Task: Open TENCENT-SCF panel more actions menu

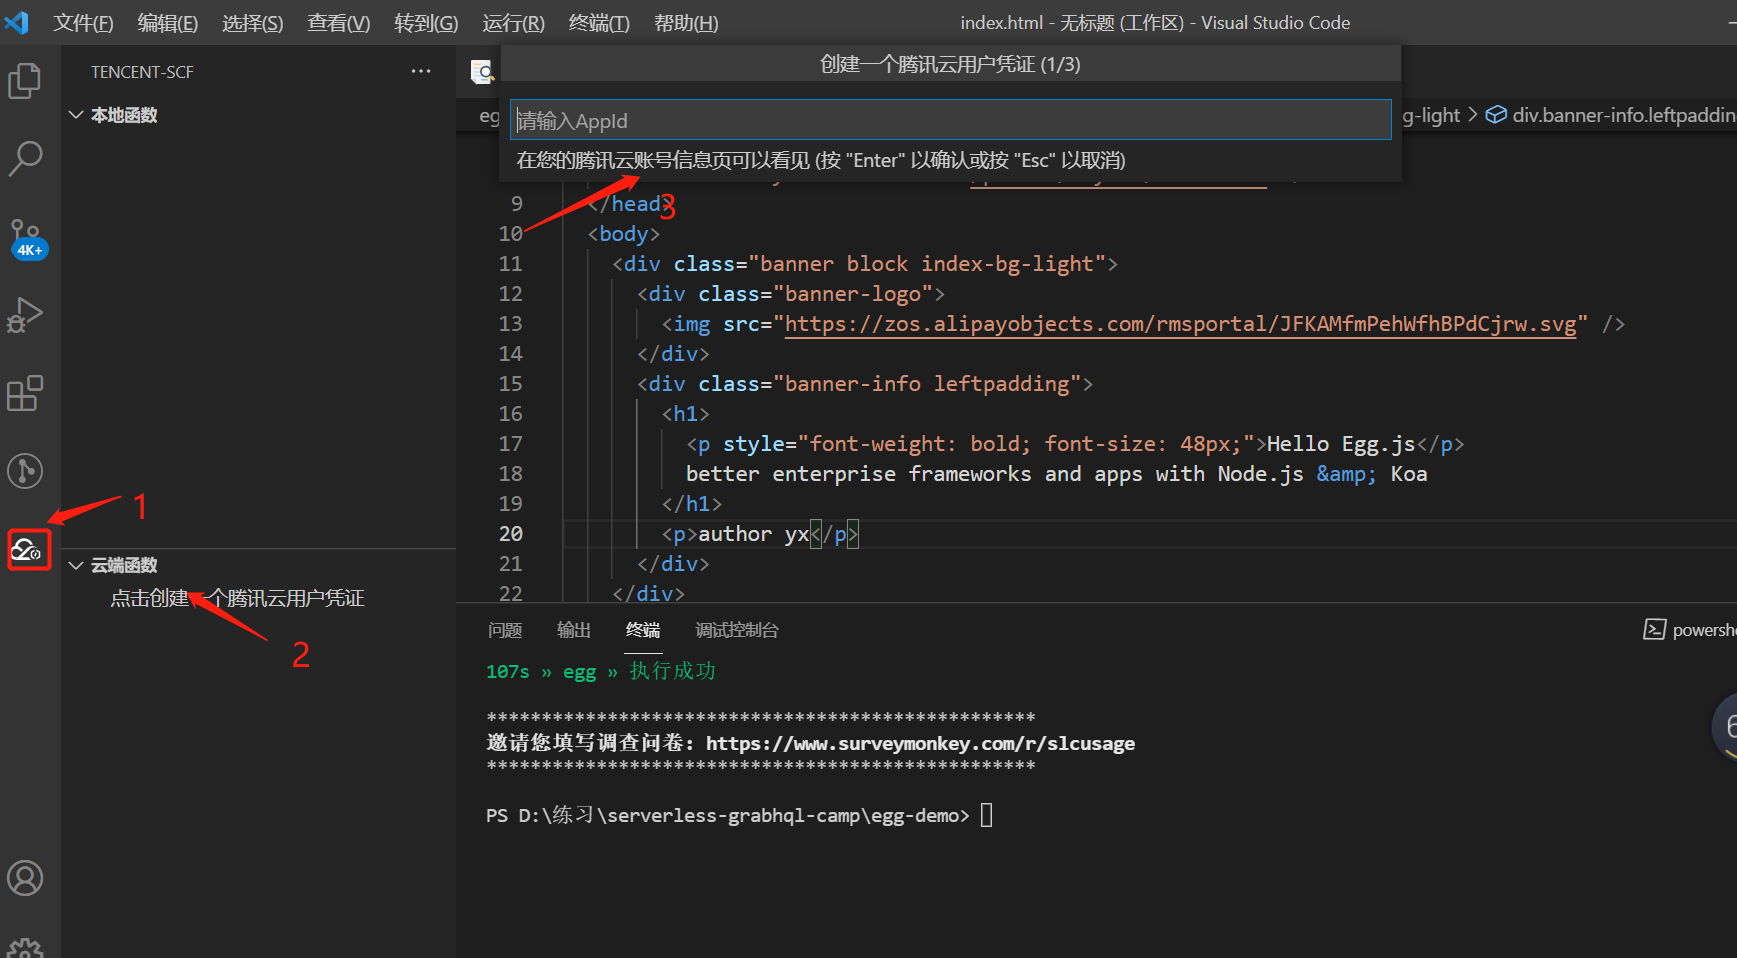Action: [421, 71]
